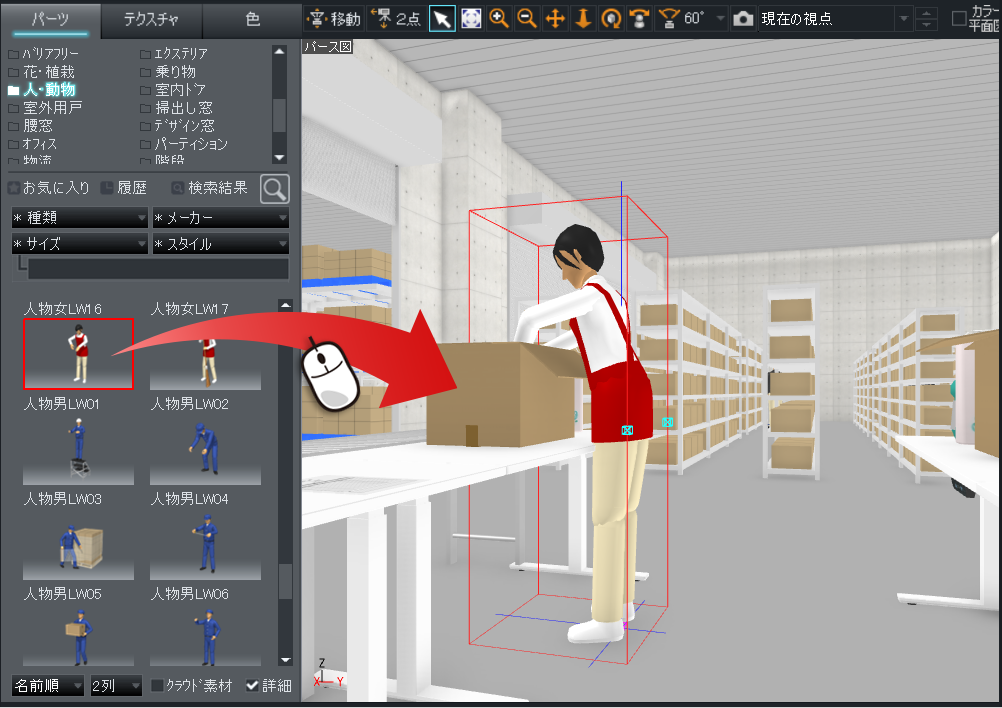The image size is (1002, 708).
Task: Open the メーカー filter dropdown
Action: 220,217
